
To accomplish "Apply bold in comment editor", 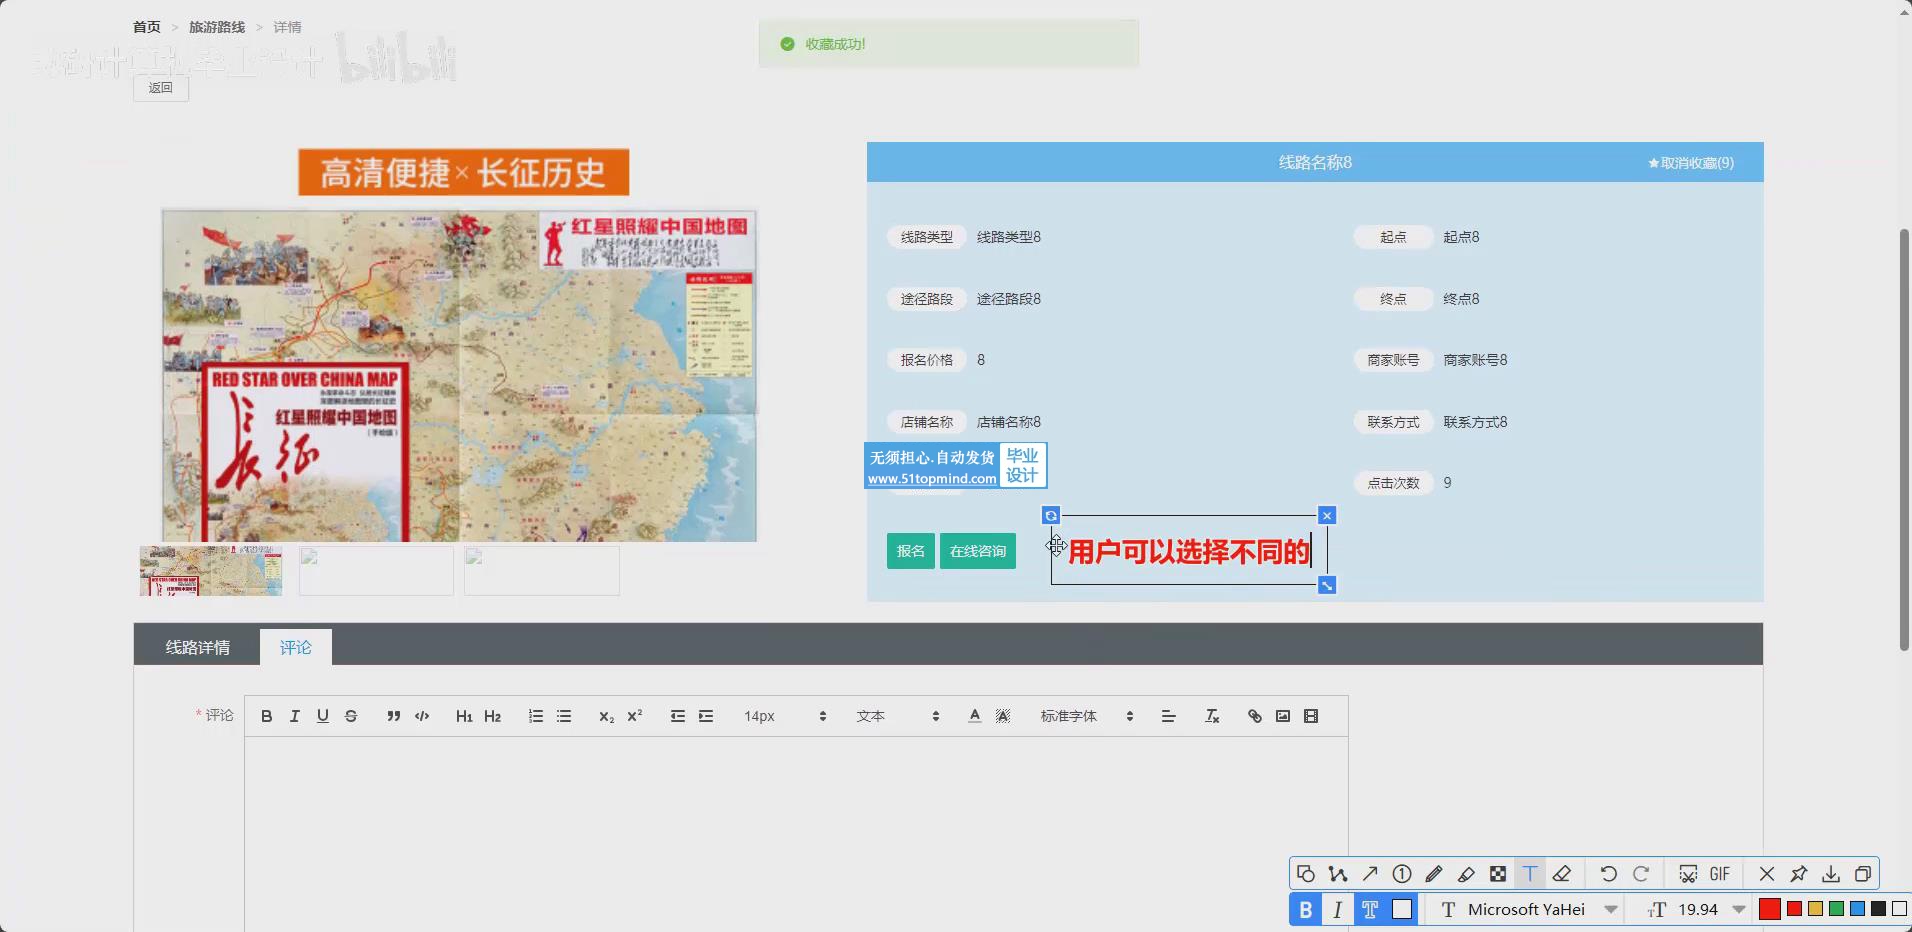I will pos(266,716).
